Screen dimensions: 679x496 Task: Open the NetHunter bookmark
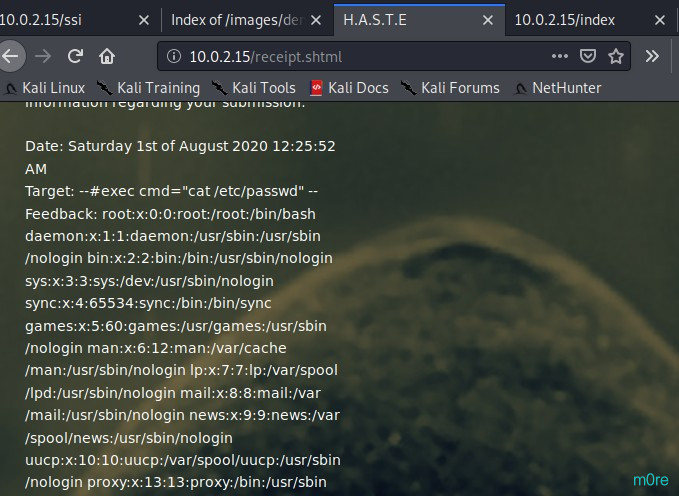pyautogui.click(x=557, y=88)
